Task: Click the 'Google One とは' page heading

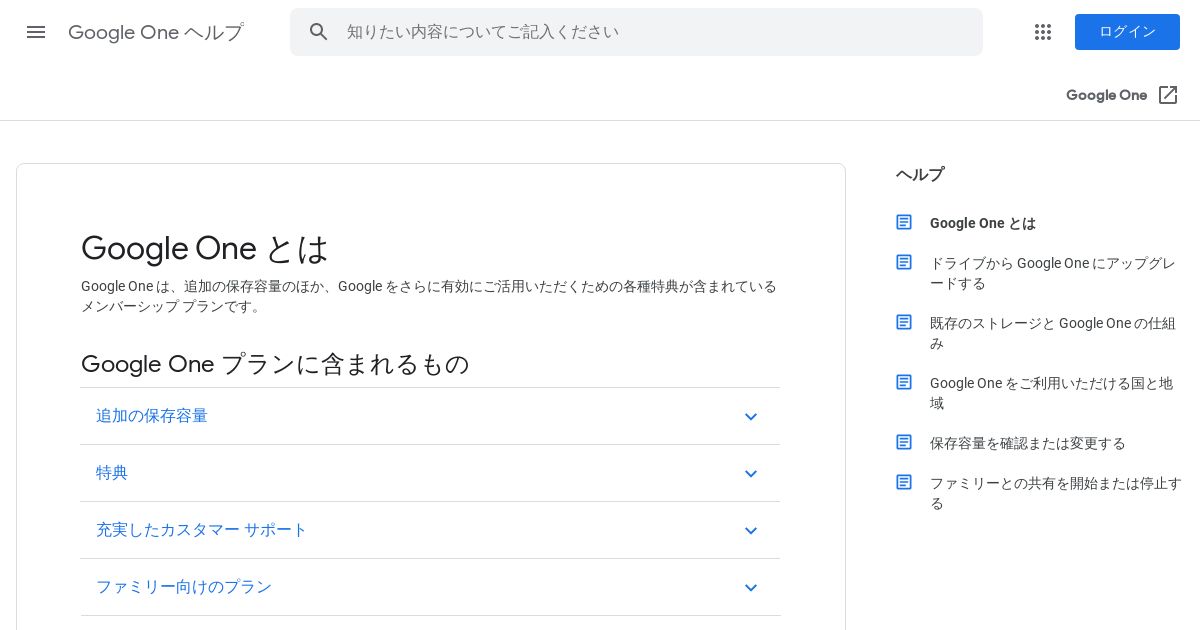Action: (x=205, y=248)
